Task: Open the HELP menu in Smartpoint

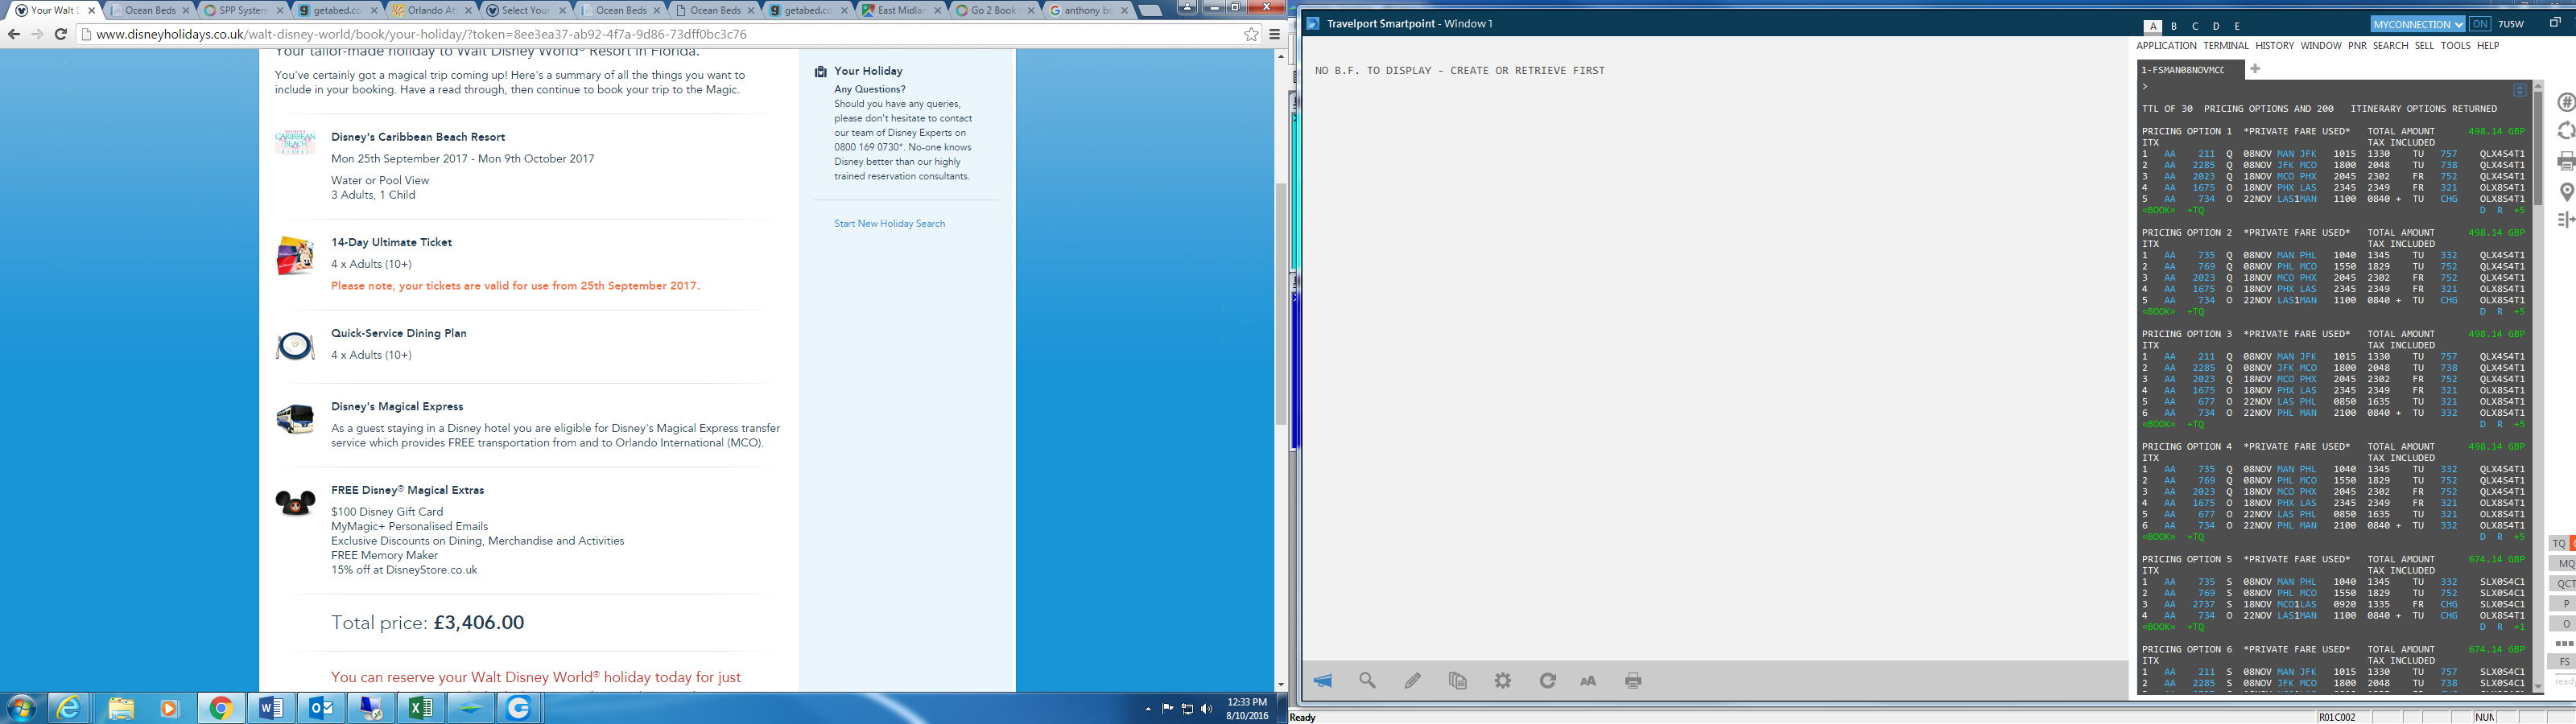Action: pyautogui.click(x=2488, y=46)
